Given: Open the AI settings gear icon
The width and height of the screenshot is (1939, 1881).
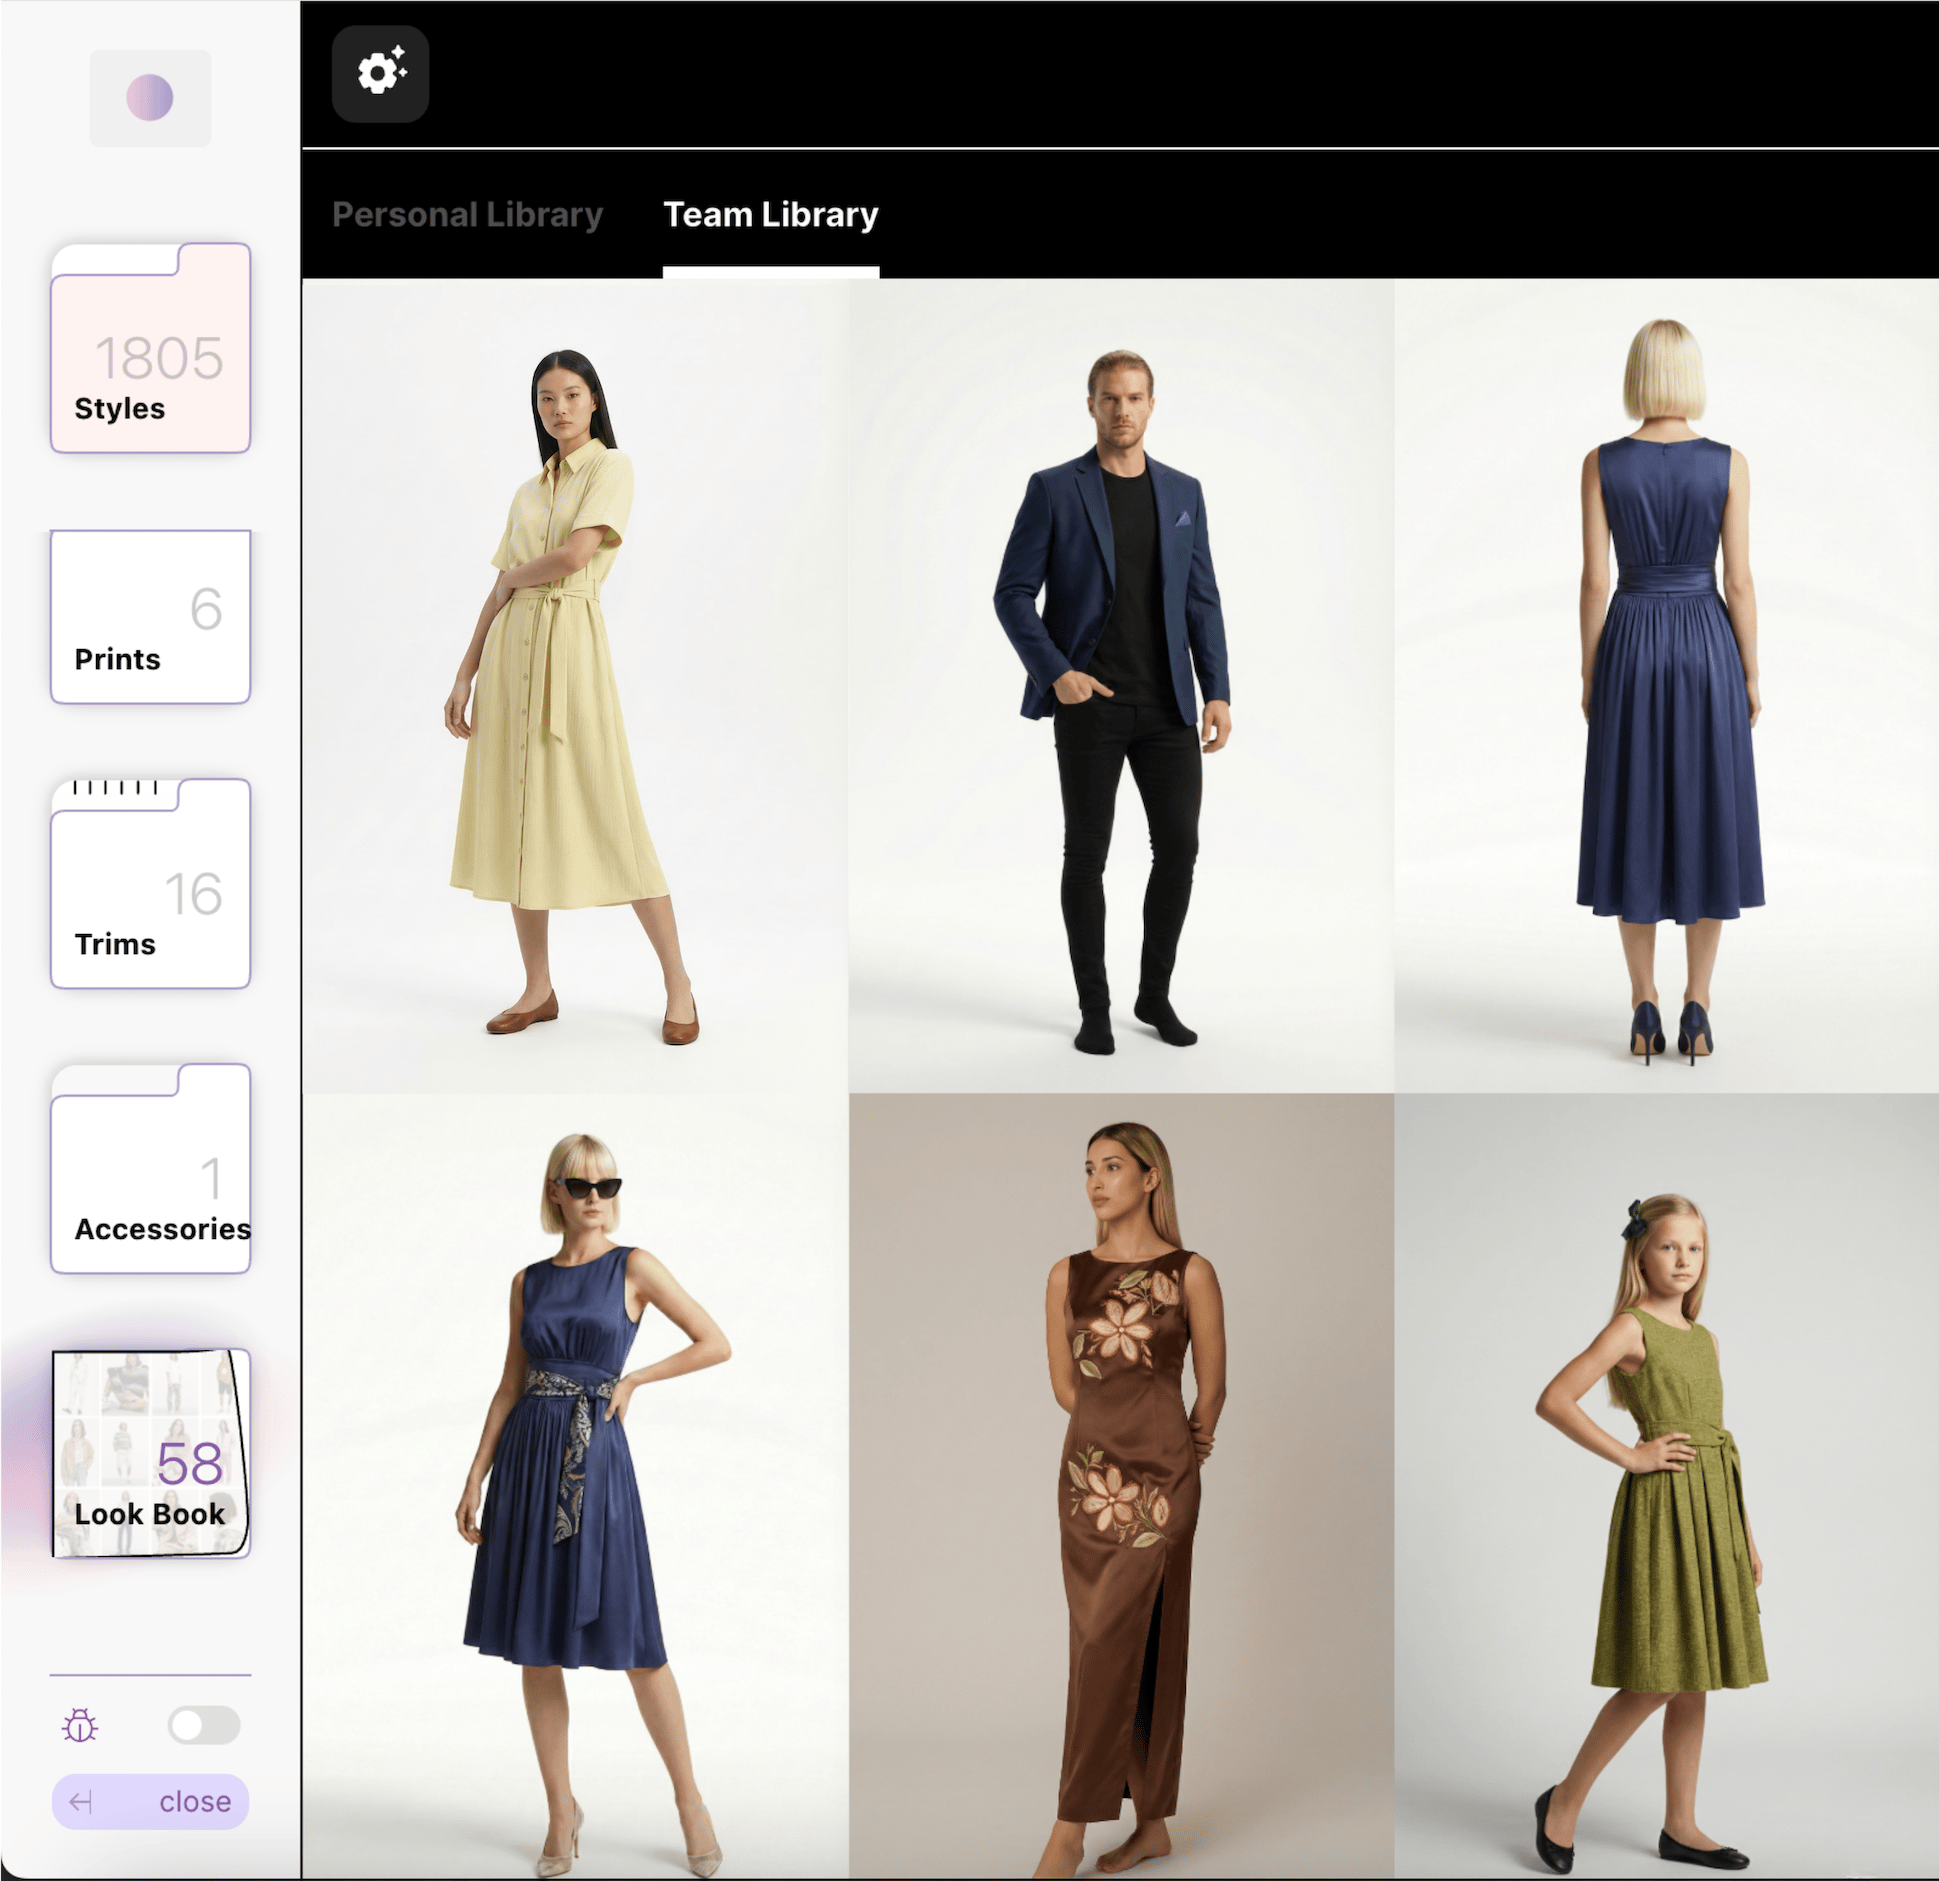Looking at the screenshot, I should pyautogui.click(x=380, y=75).
